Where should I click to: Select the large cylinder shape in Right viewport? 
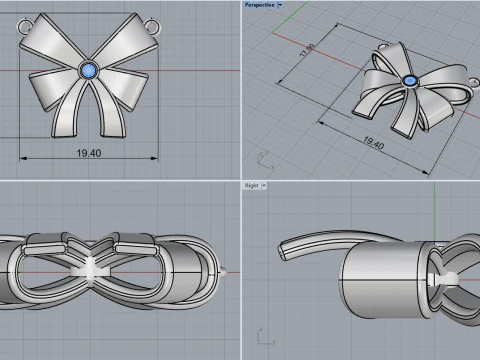point(383,280)
